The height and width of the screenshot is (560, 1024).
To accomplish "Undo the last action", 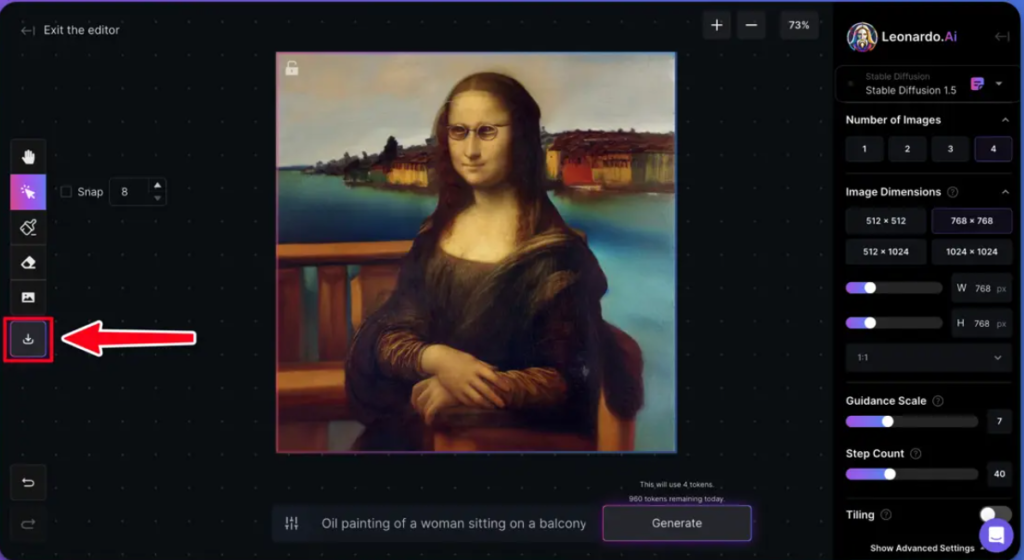I will point(28,482).
